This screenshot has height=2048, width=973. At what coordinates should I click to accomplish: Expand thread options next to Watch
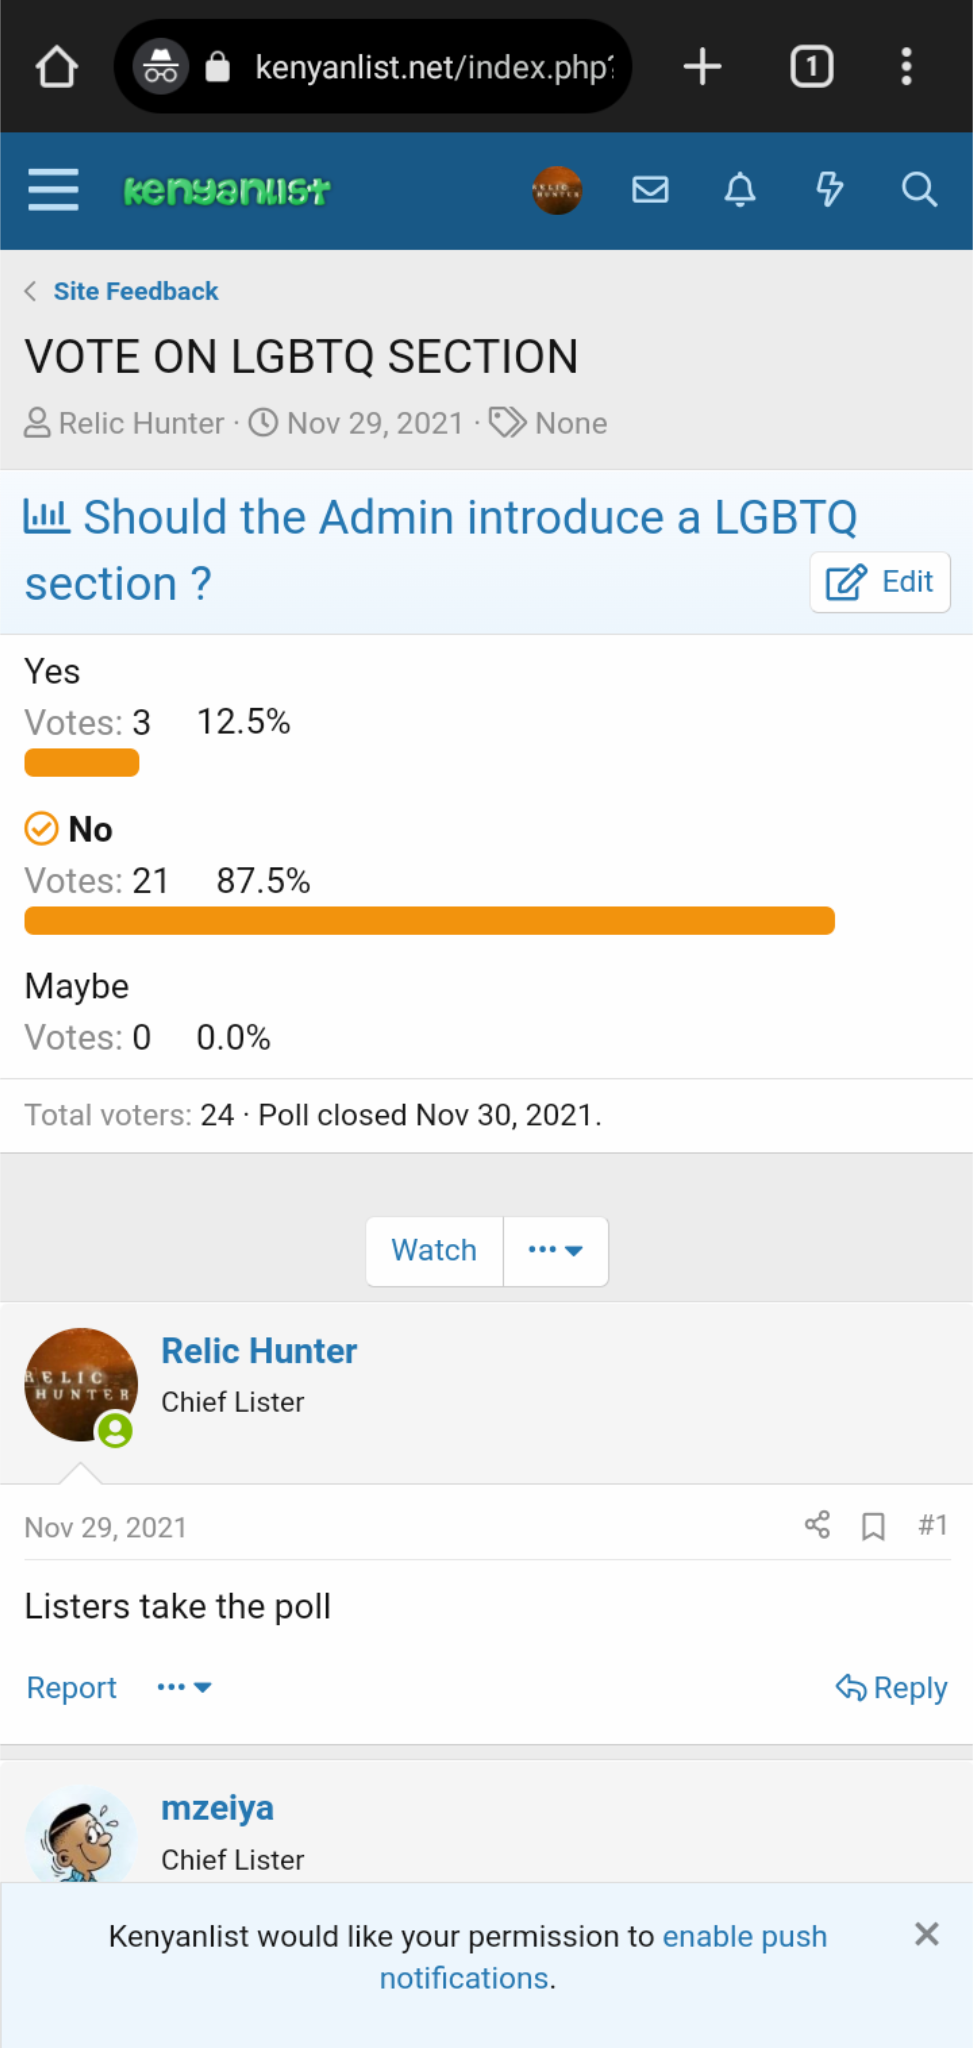(555, 1250)
